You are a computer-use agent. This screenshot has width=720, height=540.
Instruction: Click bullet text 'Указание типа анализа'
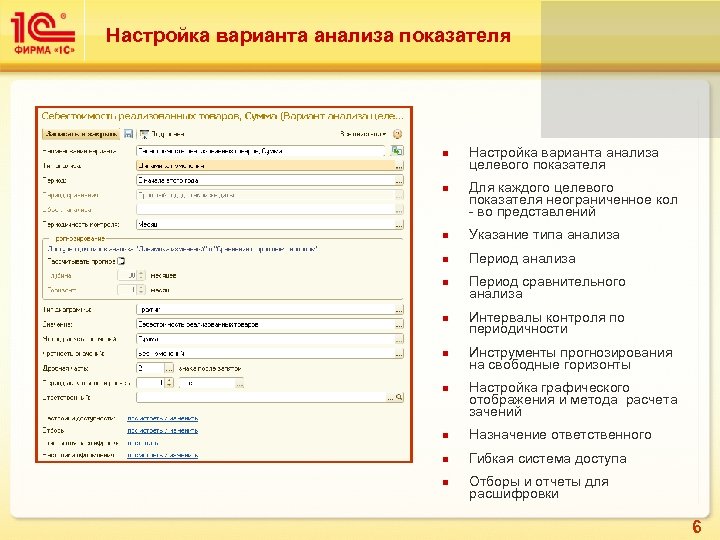point(544,235)
